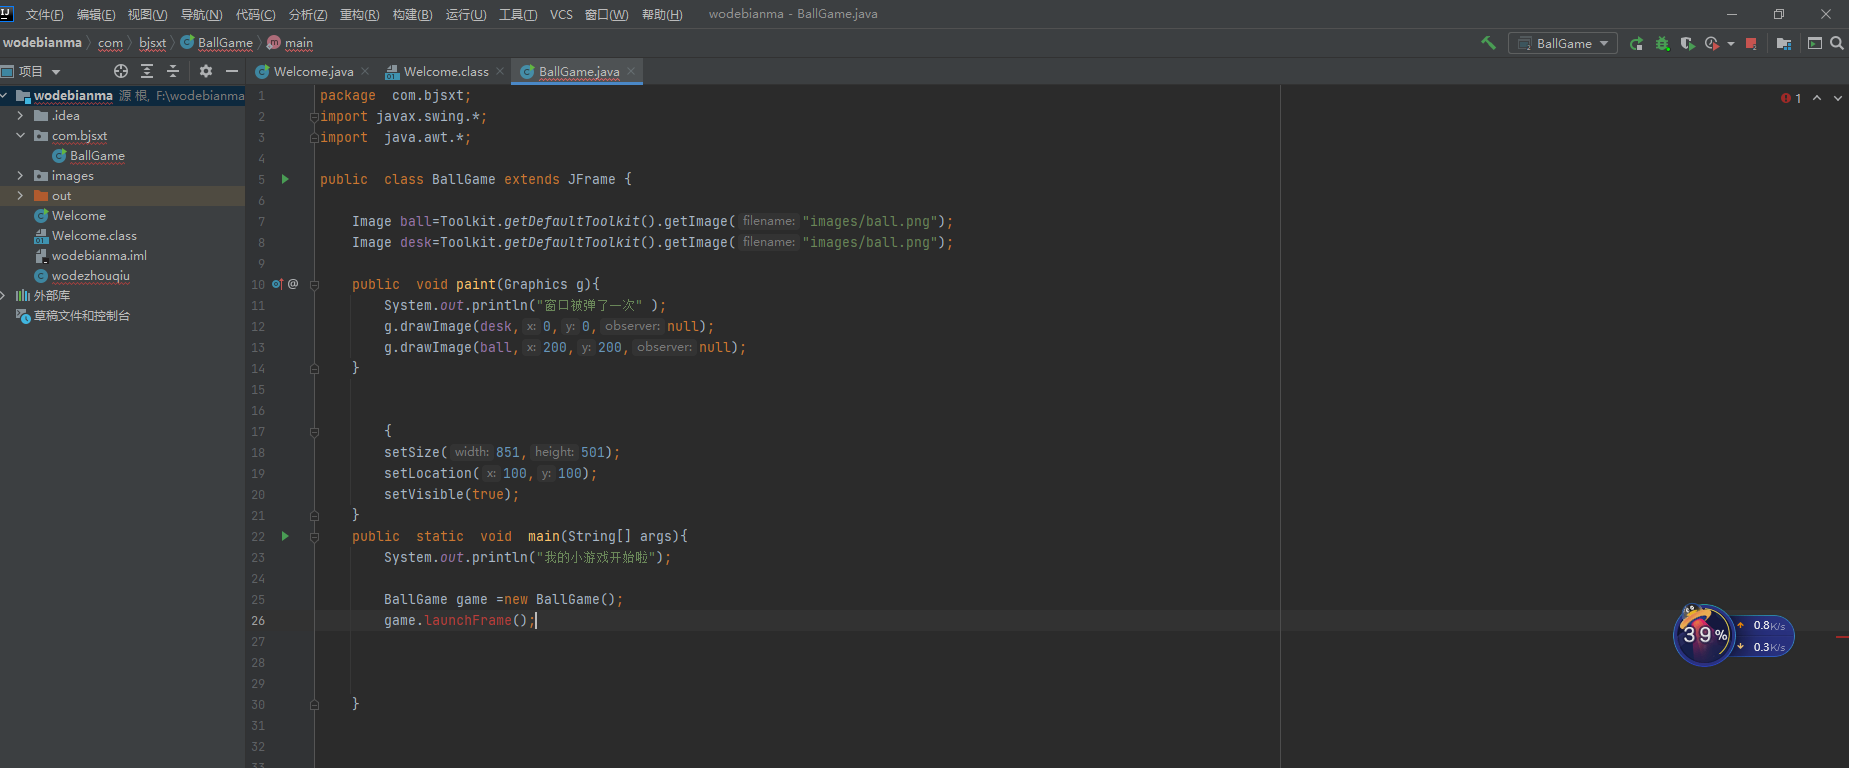Close the Welcome.class tab
The height and width of the screenshot is (768, 1849).
click(500, 71)
